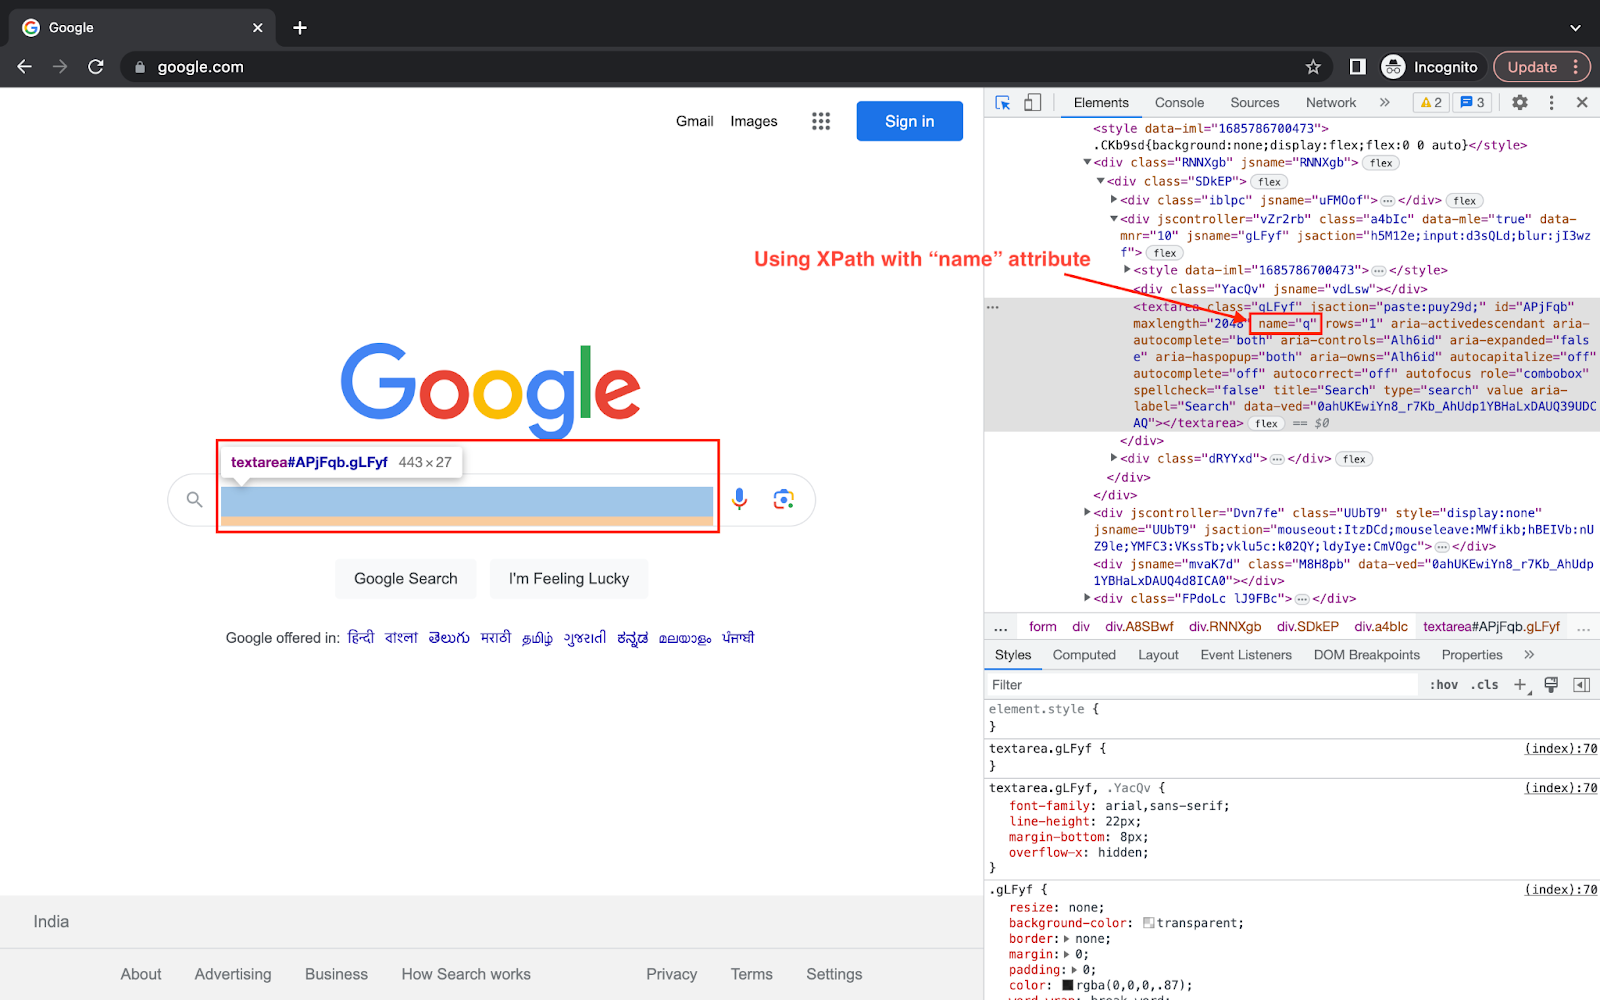Click the styles Filter input field
The height and width of the screenshot is (1000, 1600).
[x=1200, y=685]
